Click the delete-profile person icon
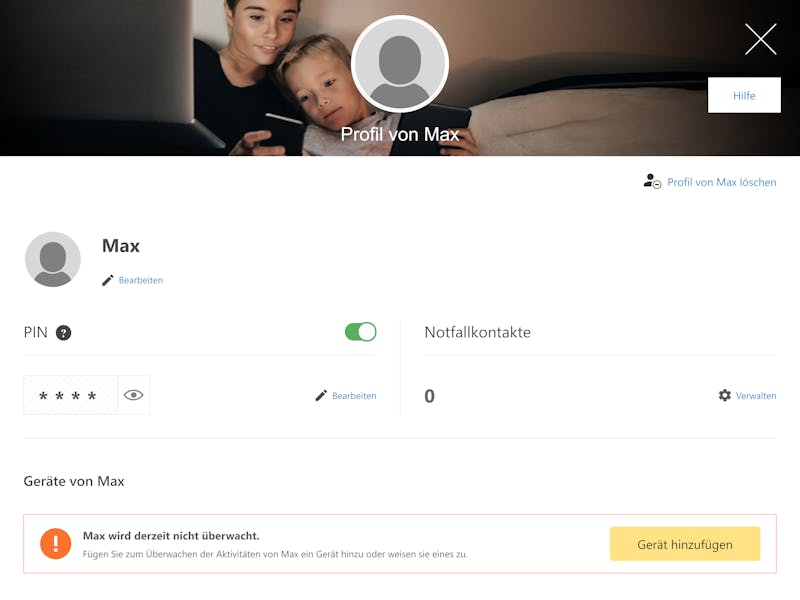This screenshot has height=600, width=800. tap(652, 181)
